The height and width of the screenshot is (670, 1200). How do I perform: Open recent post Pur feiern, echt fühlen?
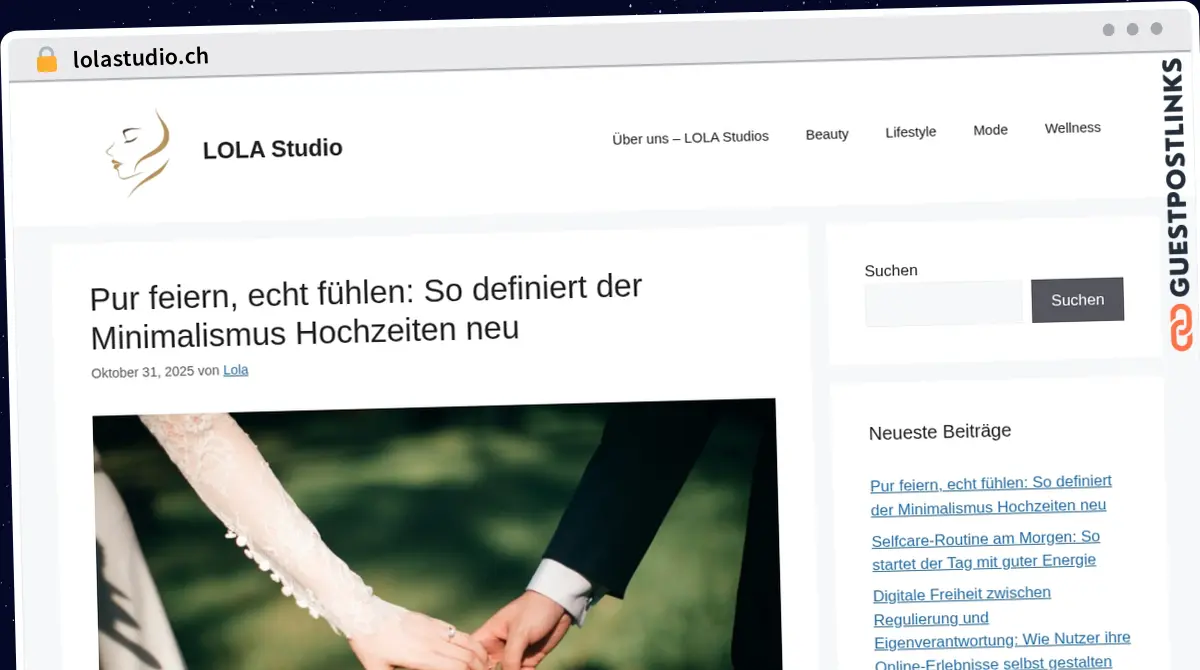coord(991,495)
